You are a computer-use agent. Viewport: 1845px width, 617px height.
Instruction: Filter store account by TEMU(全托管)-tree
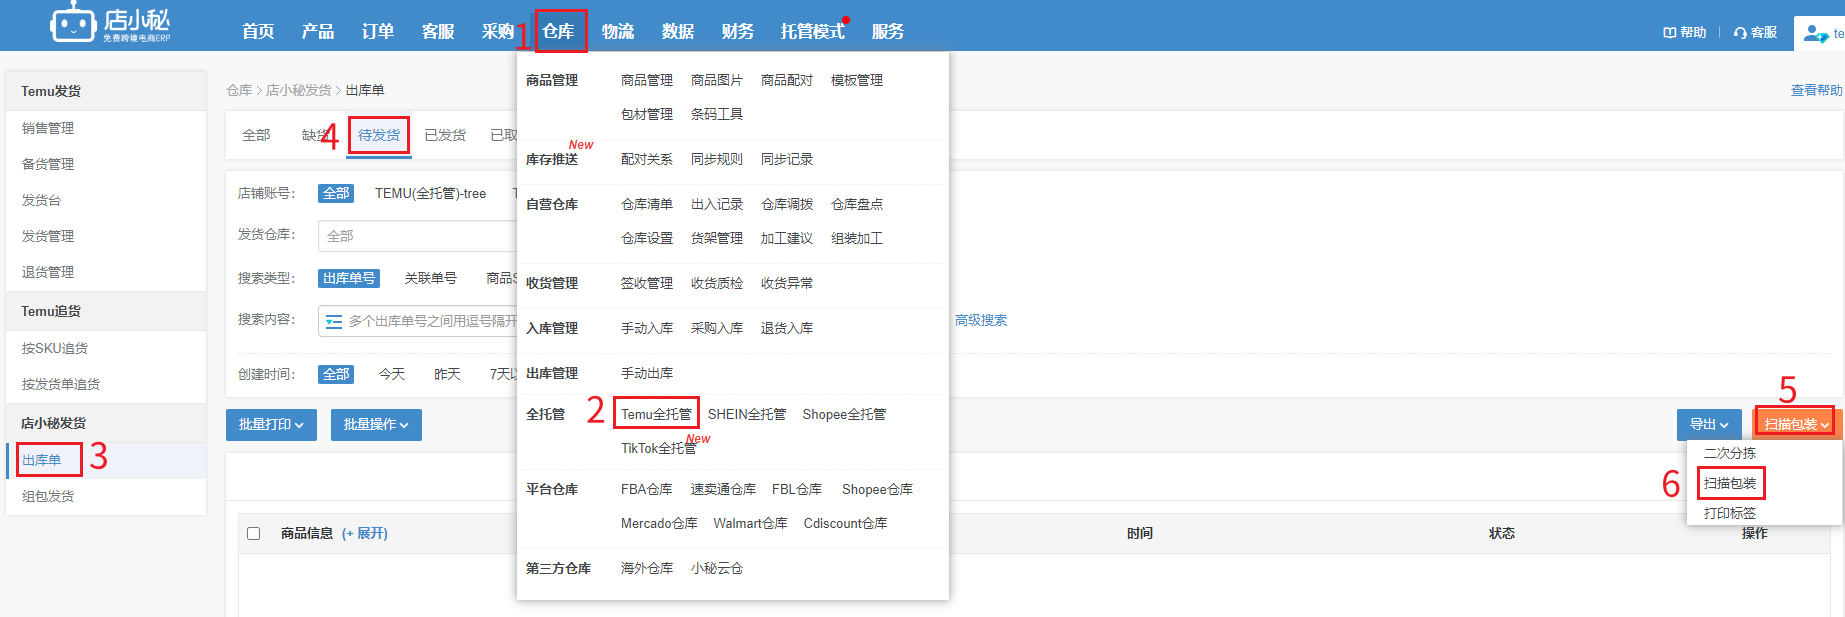(x=431, y=193)
